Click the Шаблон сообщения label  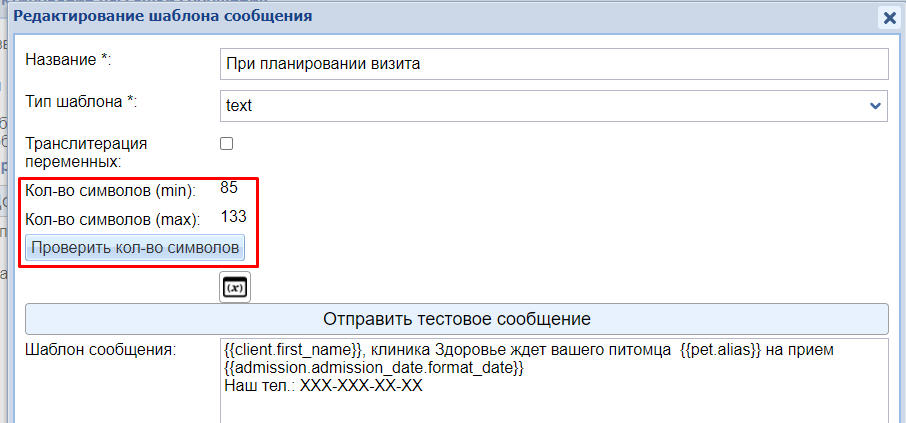tap(100, 350)
